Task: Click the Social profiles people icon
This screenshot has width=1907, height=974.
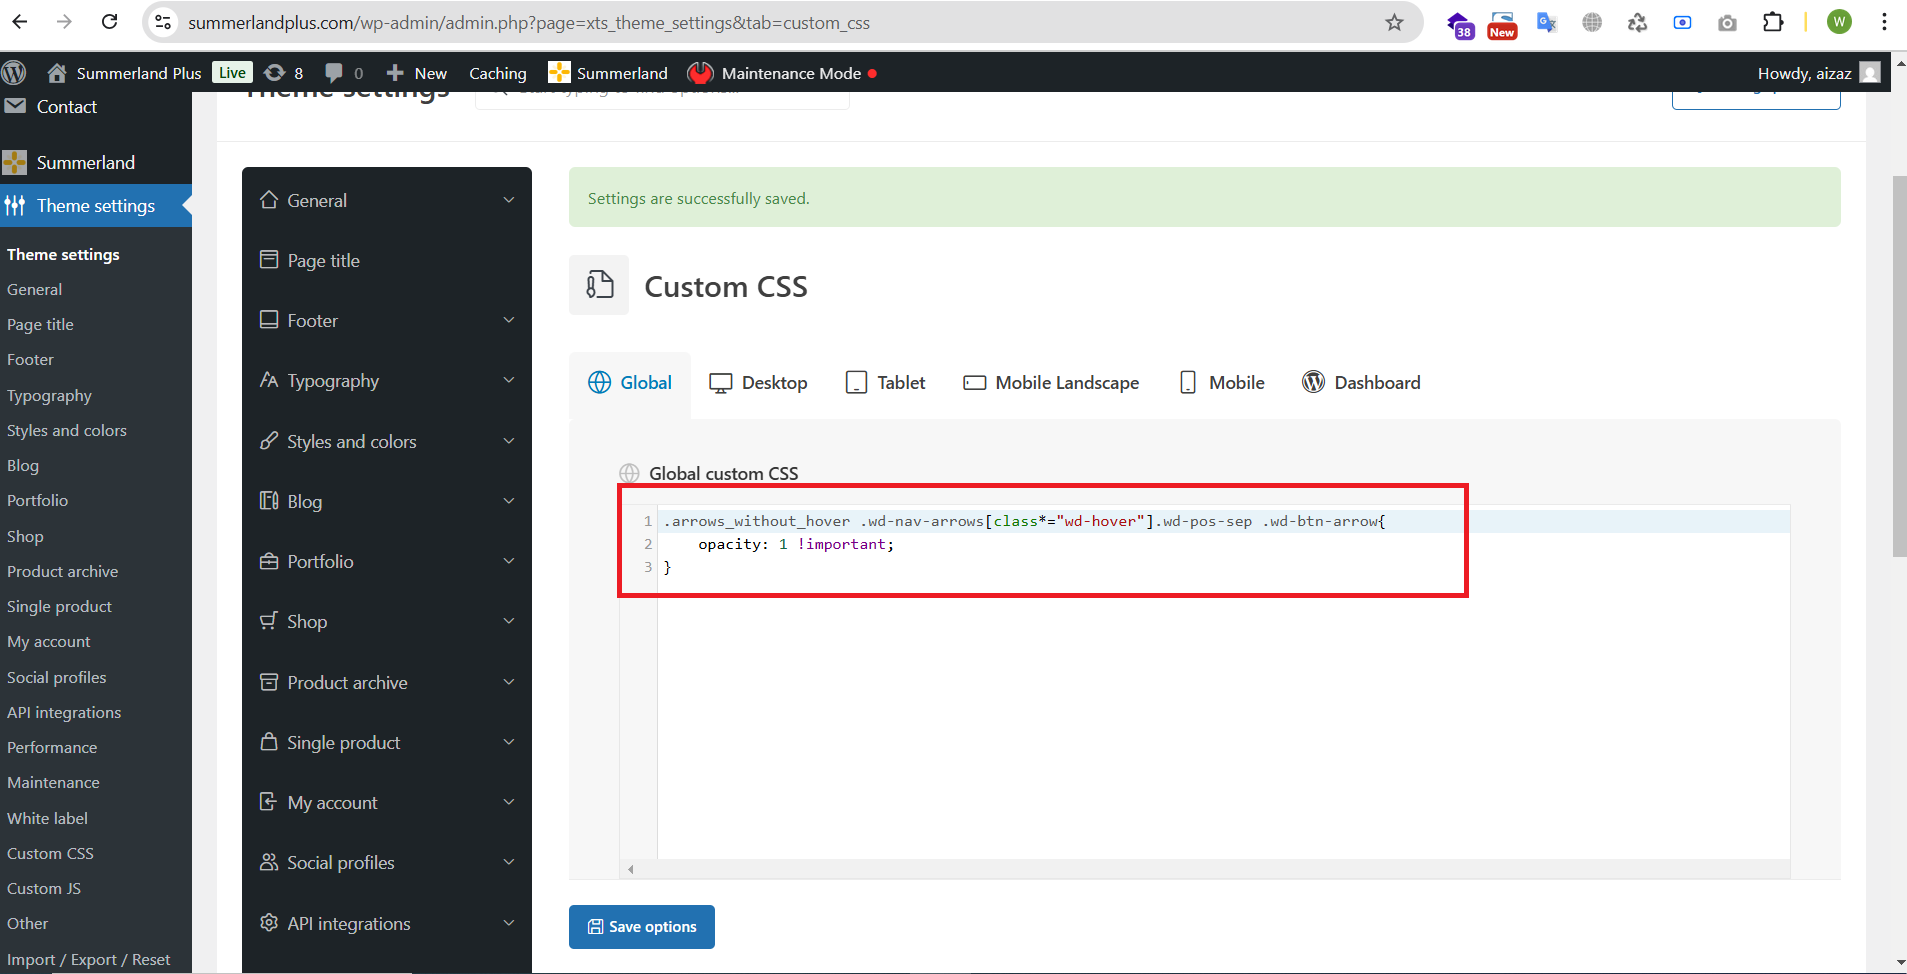Action: point(269,861)
